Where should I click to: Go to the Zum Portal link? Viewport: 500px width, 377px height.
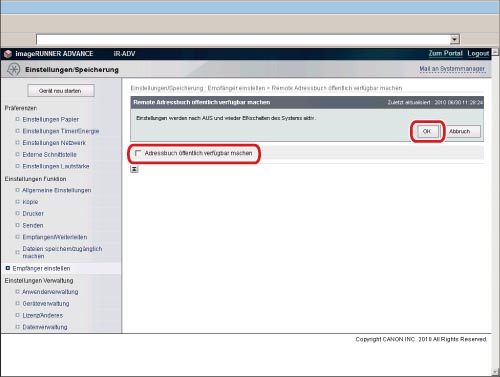click(x=445, y=53)
